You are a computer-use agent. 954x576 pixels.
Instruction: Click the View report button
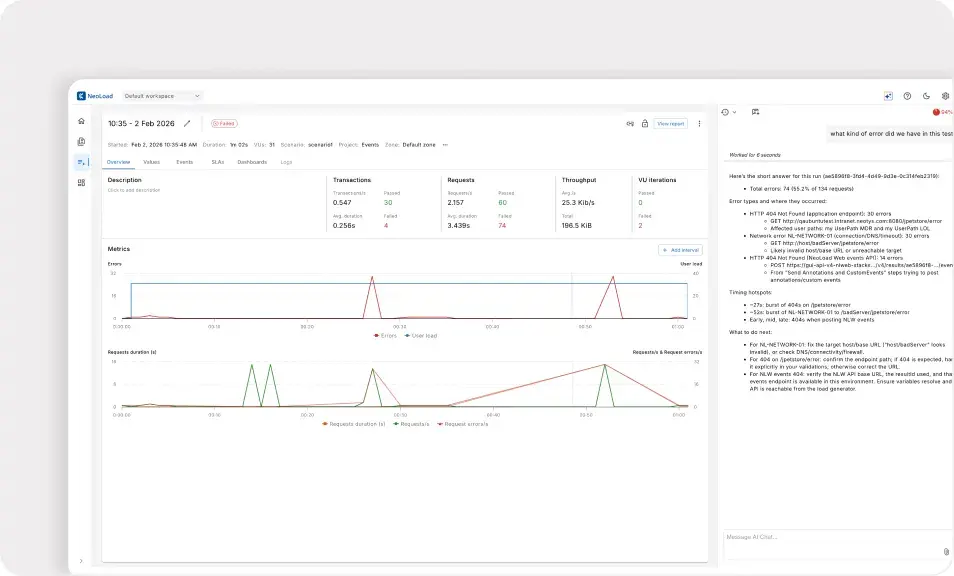(x=670, y=124)
